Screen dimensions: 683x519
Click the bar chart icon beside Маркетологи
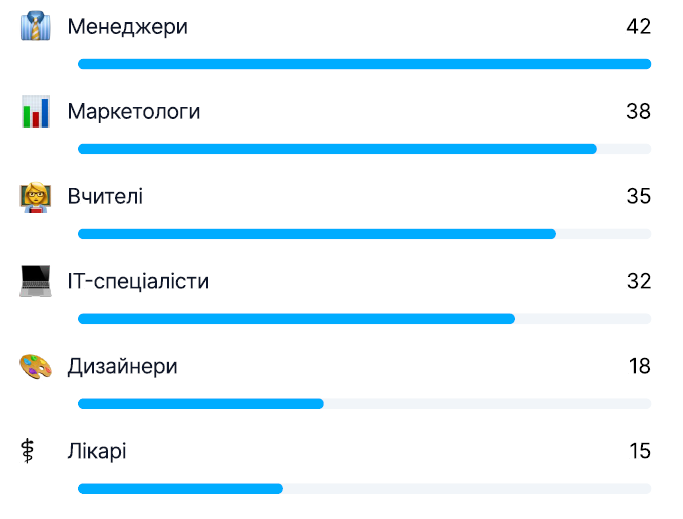35,112
